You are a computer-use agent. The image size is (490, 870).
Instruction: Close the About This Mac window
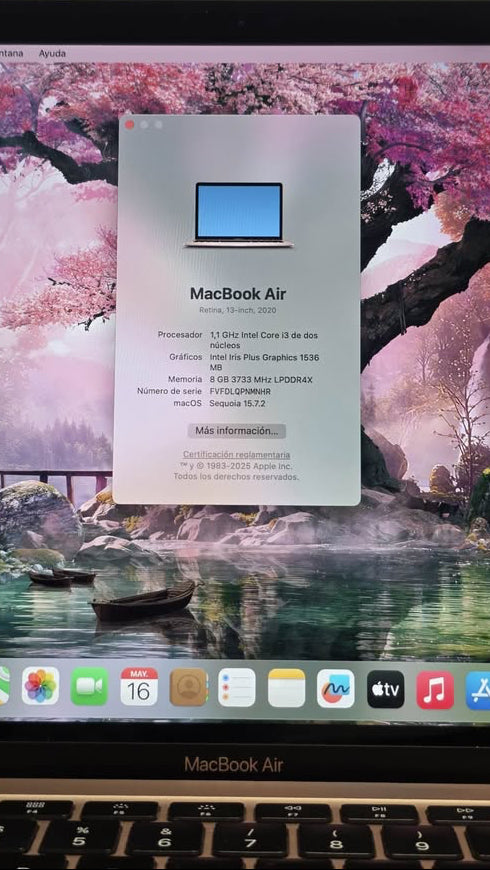tap(130, 125)
